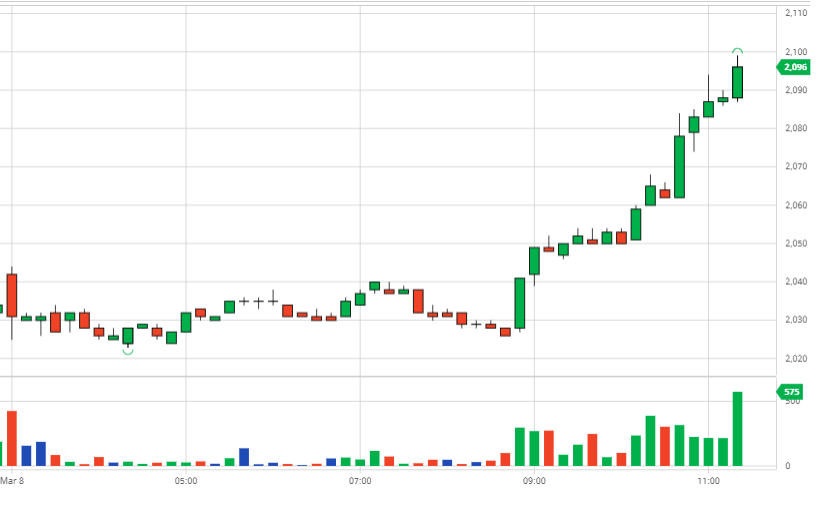The image size is (831, 518).
Task: Click the green 2,096 current price tag
Action: click(793, 67)
